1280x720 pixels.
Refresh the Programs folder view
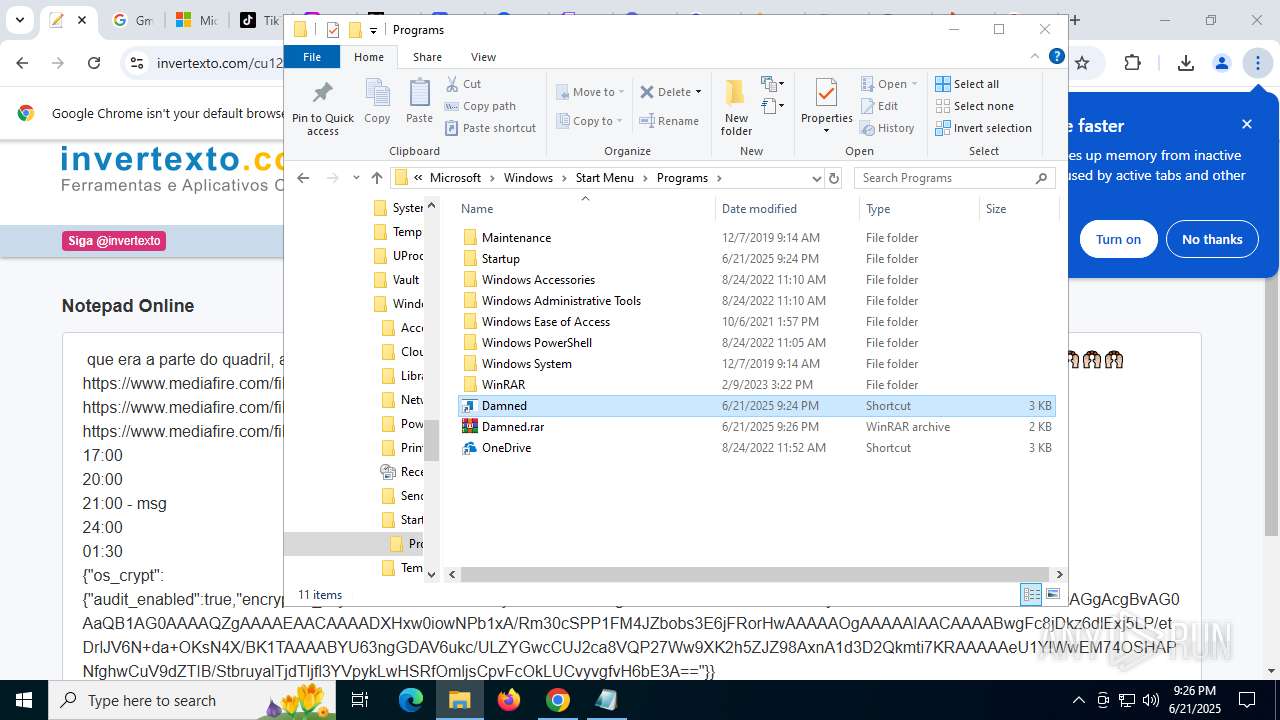point(834,178)
